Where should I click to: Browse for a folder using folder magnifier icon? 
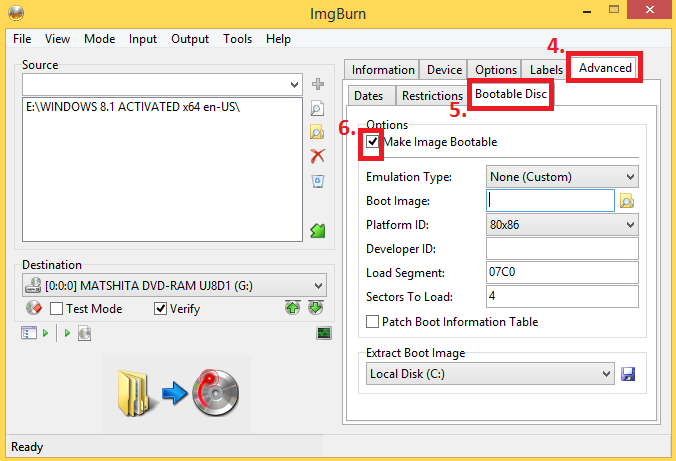[x=317, y=132]
